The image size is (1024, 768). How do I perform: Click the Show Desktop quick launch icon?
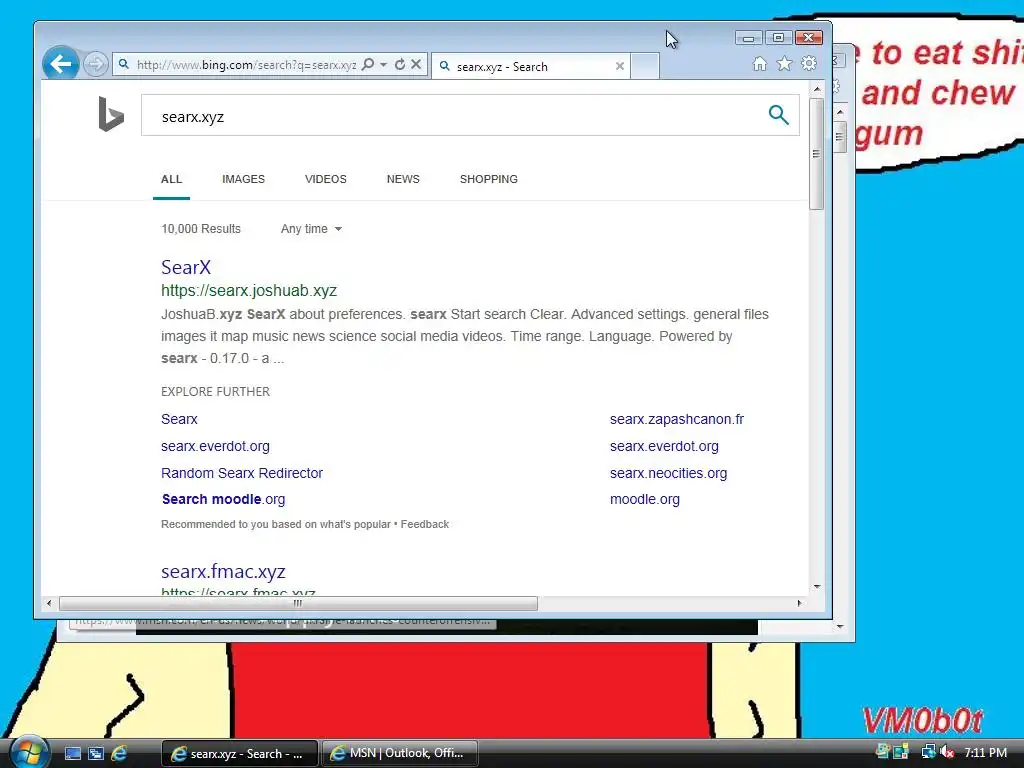coord(72,754)
